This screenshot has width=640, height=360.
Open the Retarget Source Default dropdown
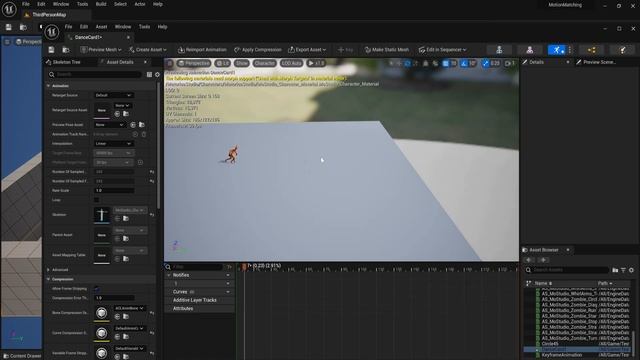pyautogui.click(x=113, y=95)
